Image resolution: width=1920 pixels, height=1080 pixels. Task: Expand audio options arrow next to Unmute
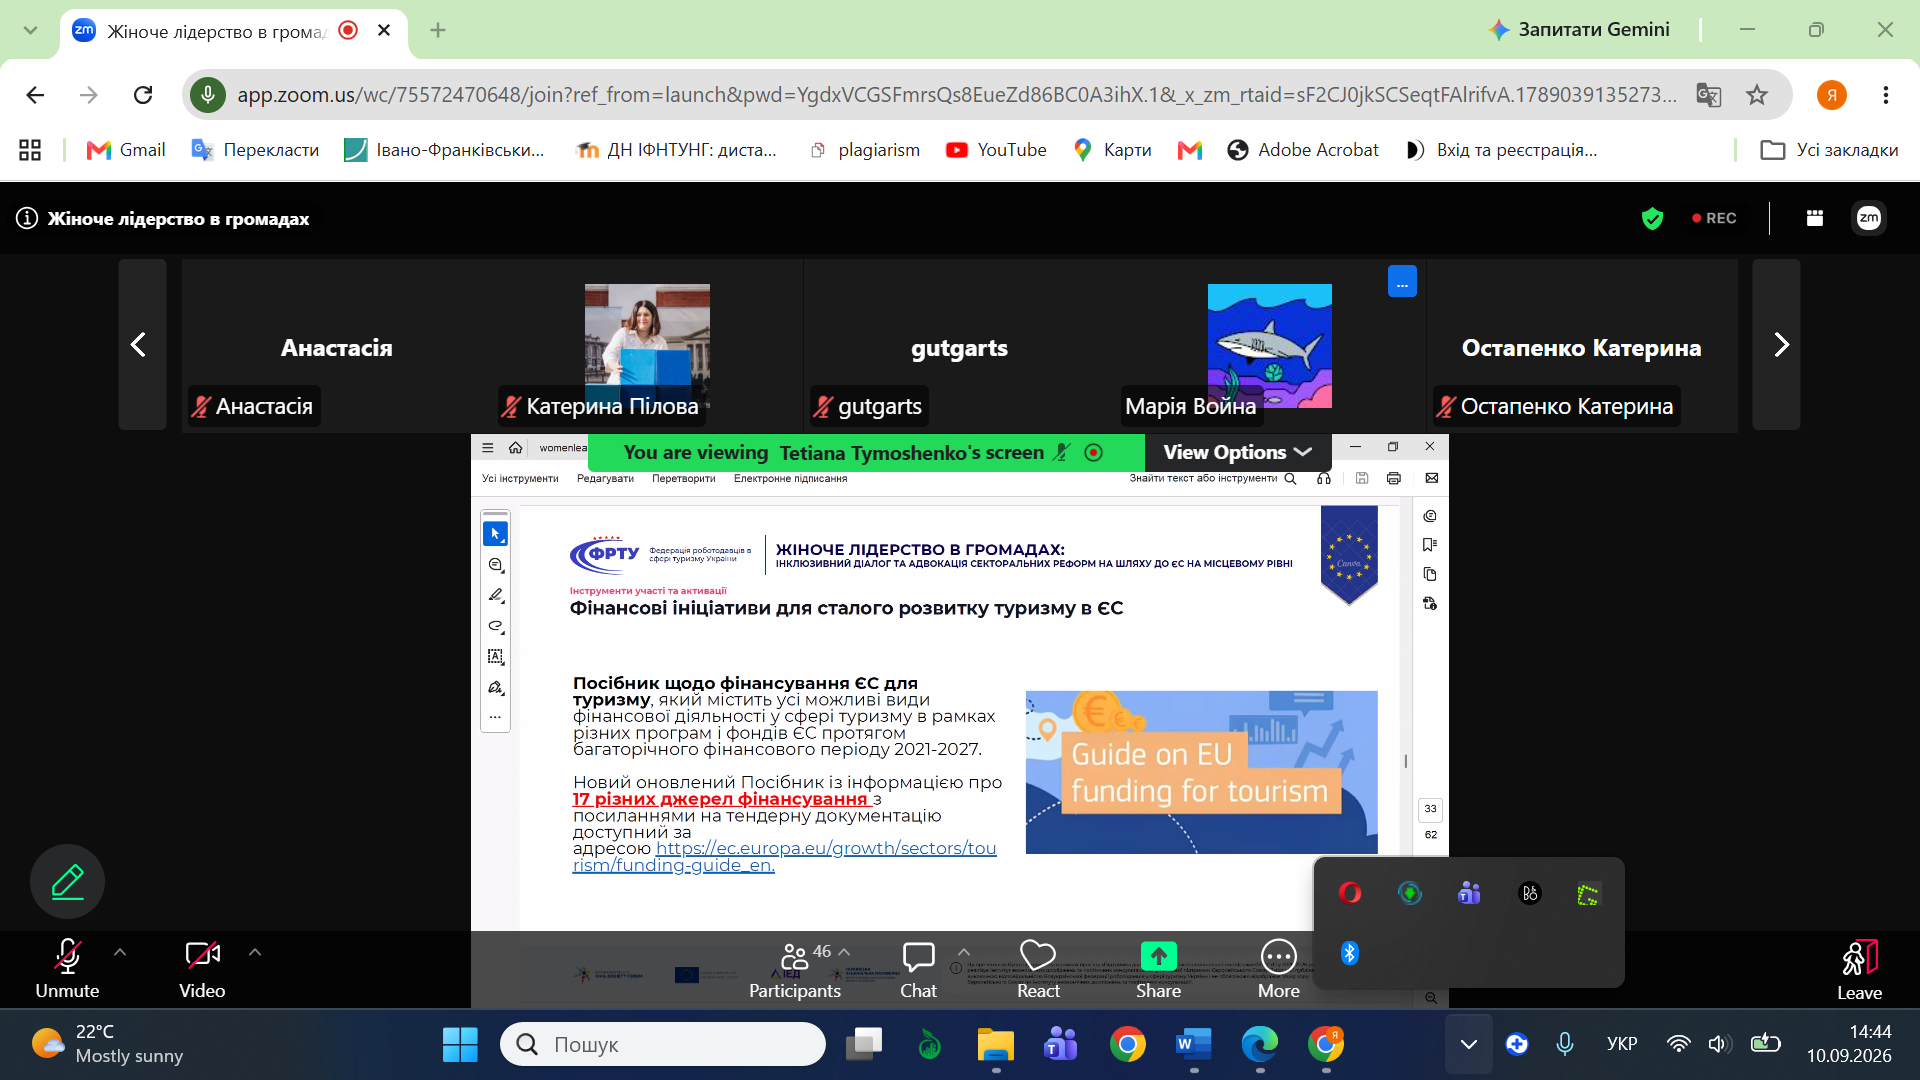120,953
